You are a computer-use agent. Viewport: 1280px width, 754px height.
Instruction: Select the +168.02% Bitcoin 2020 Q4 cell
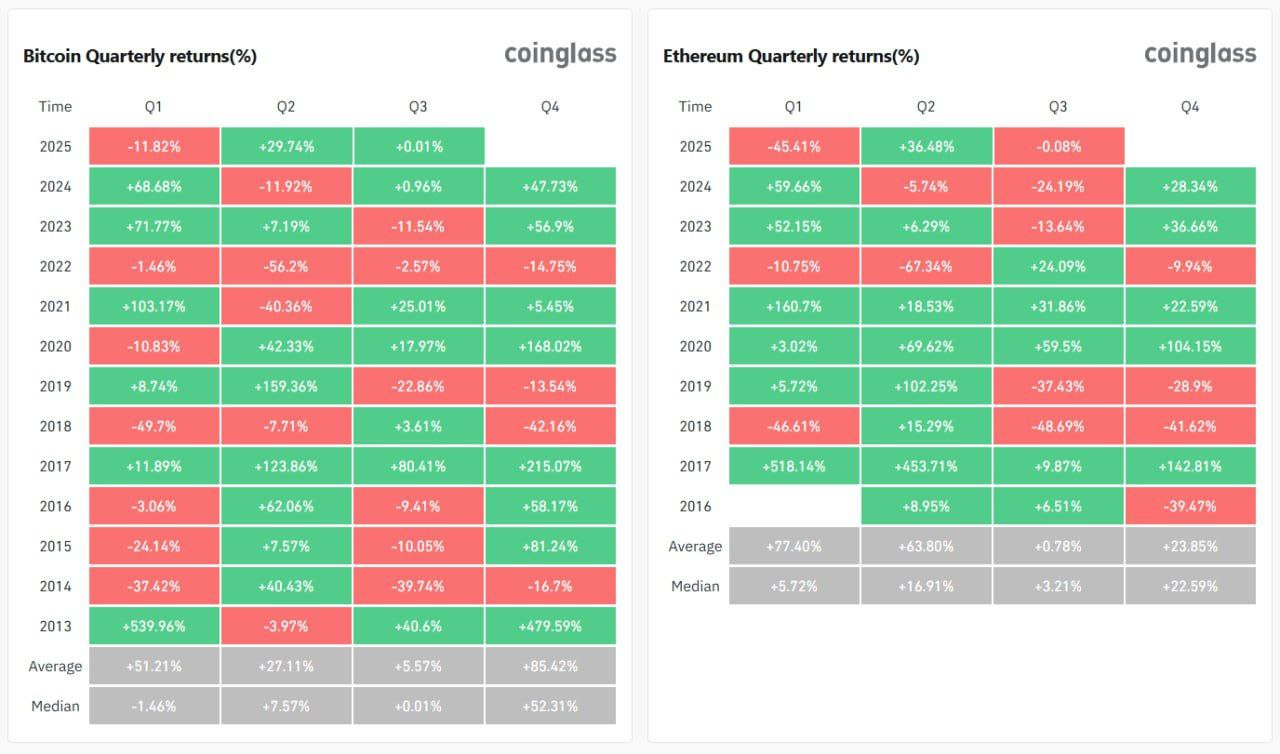(550, 346)
